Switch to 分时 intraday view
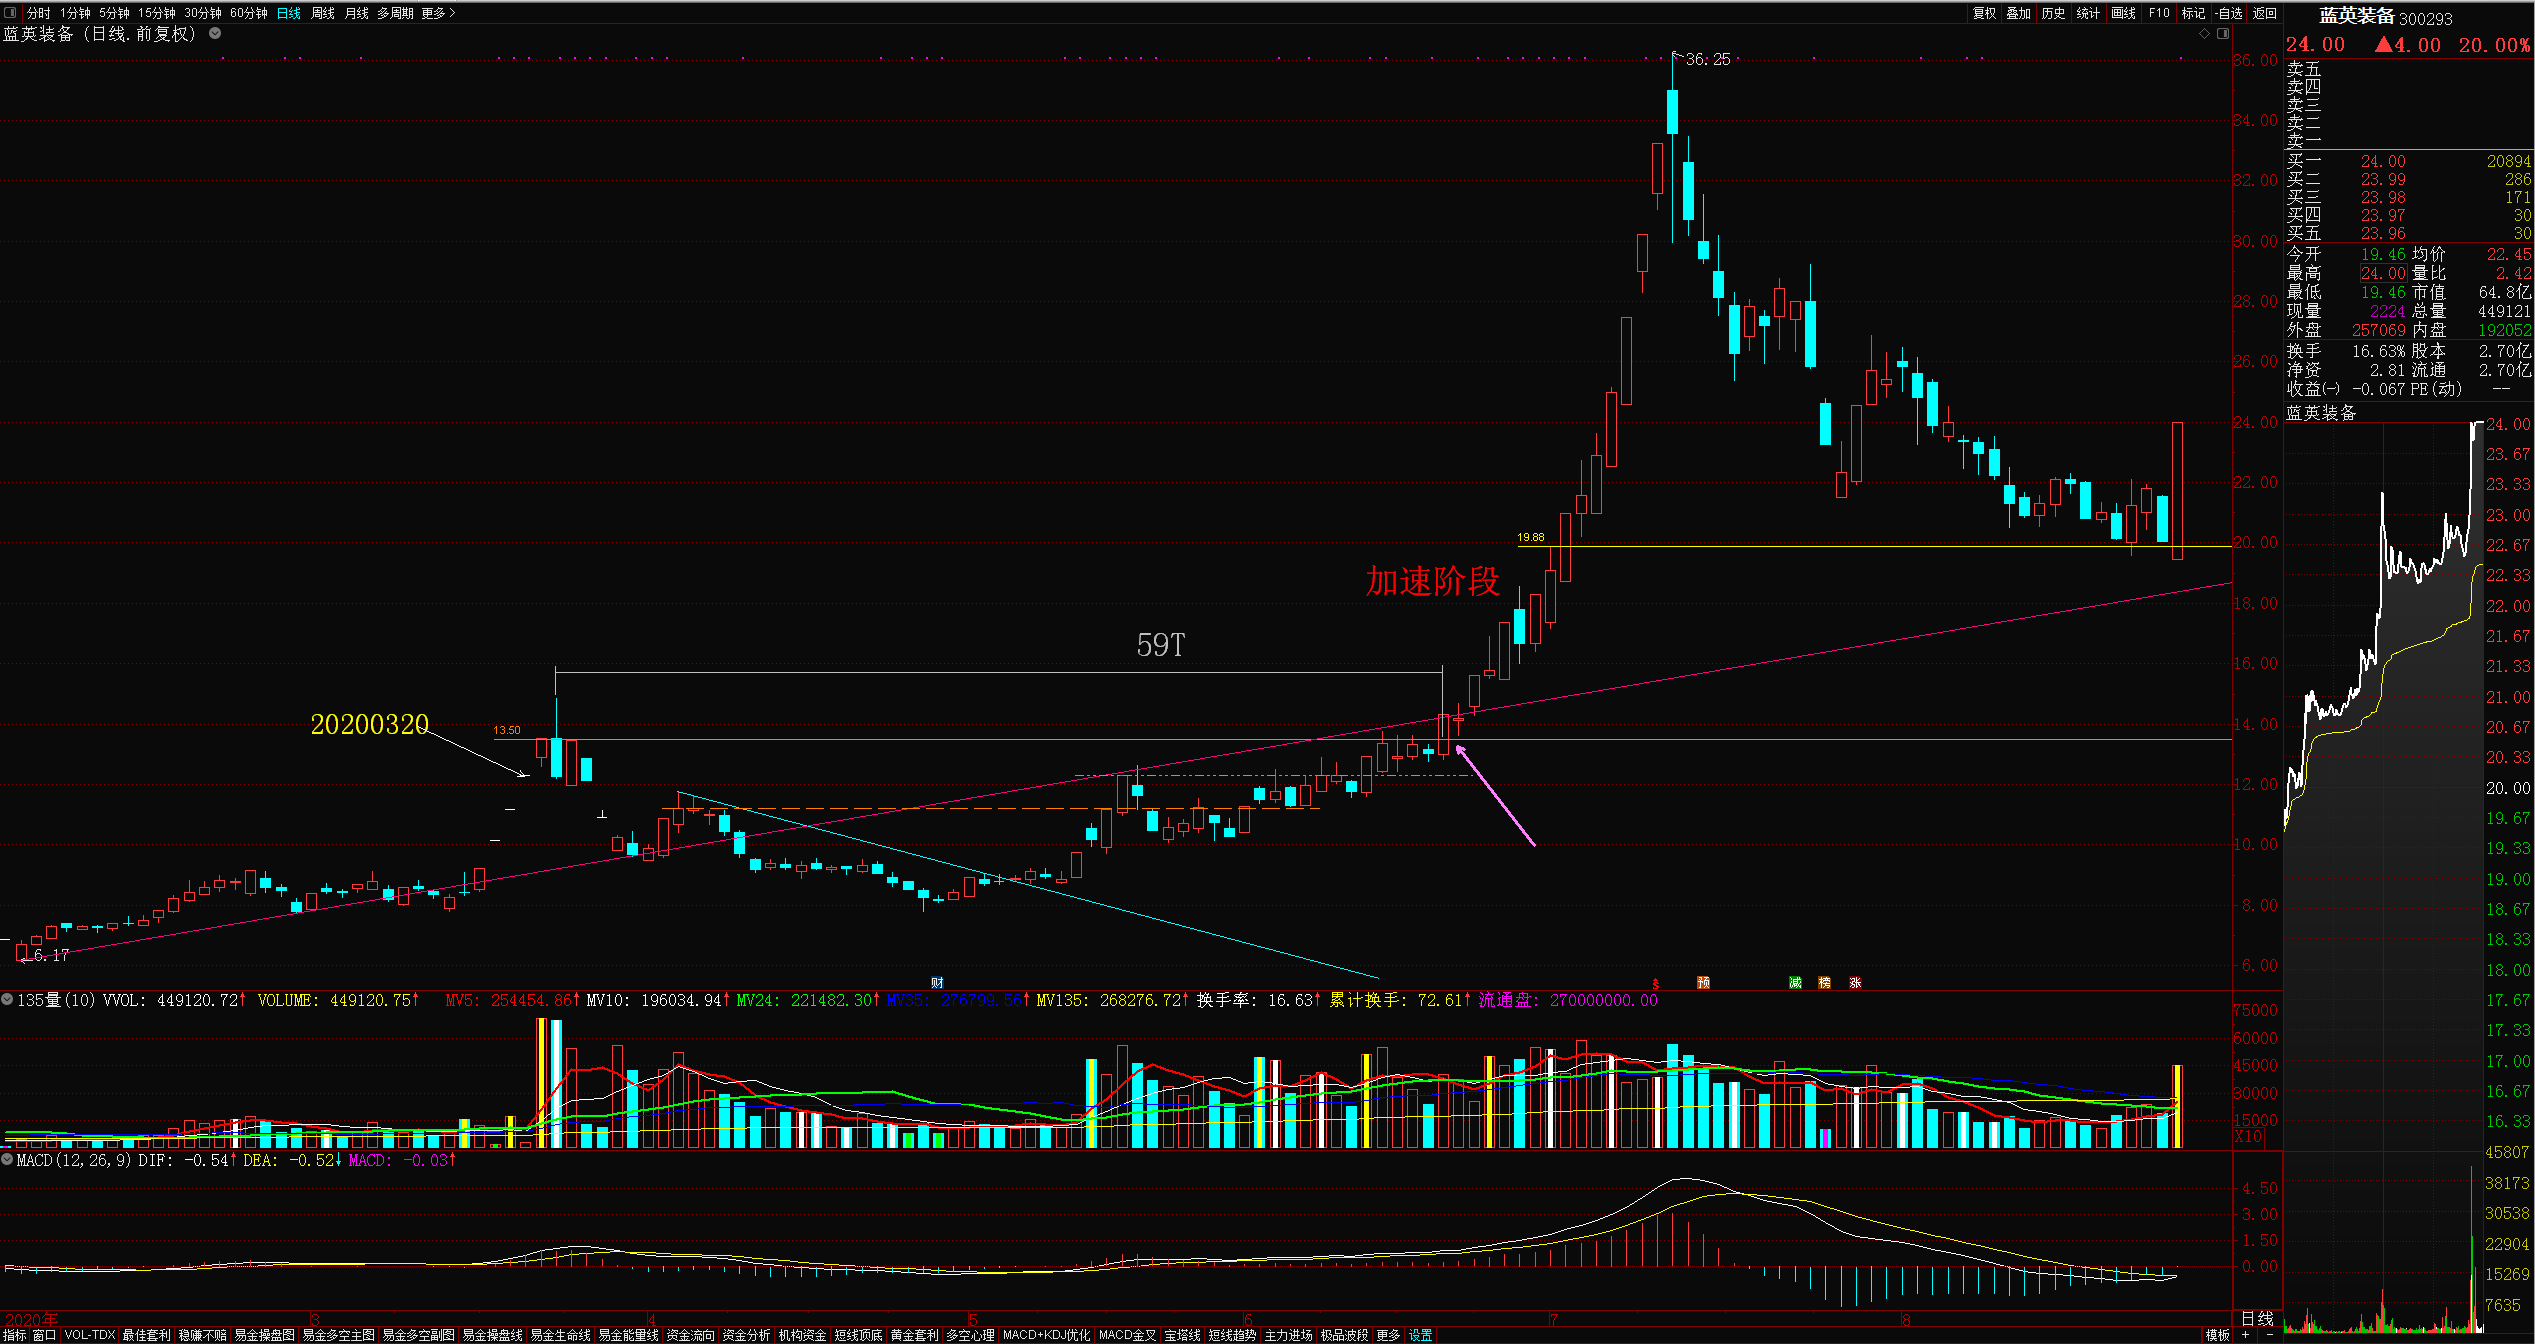Image resolution: width=2535 pixels, height=1344 pixels. click(38, 13)
